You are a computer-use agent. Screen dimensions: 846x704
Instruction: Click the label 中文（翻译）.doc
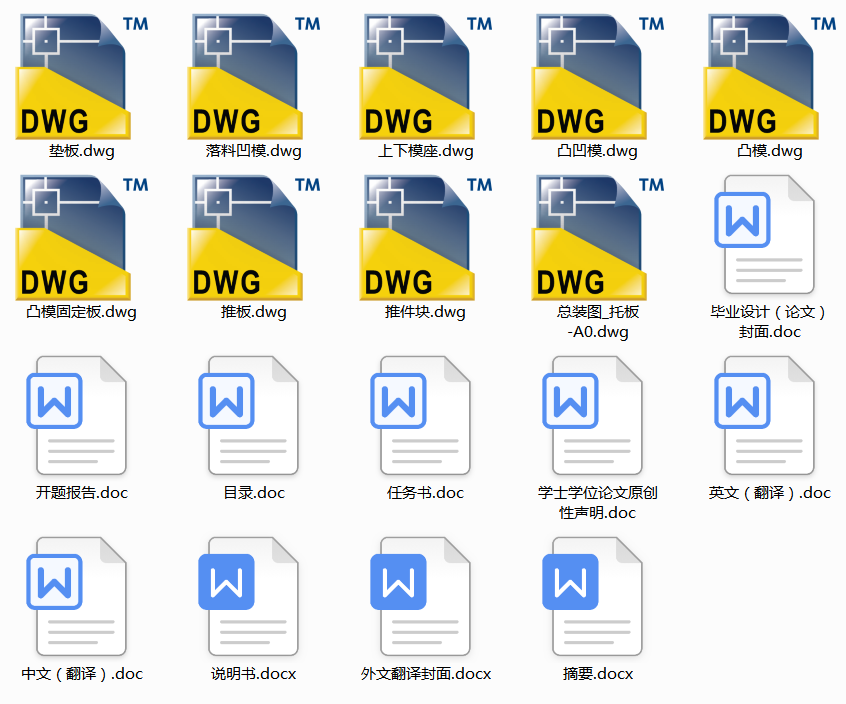pos(82,674)
